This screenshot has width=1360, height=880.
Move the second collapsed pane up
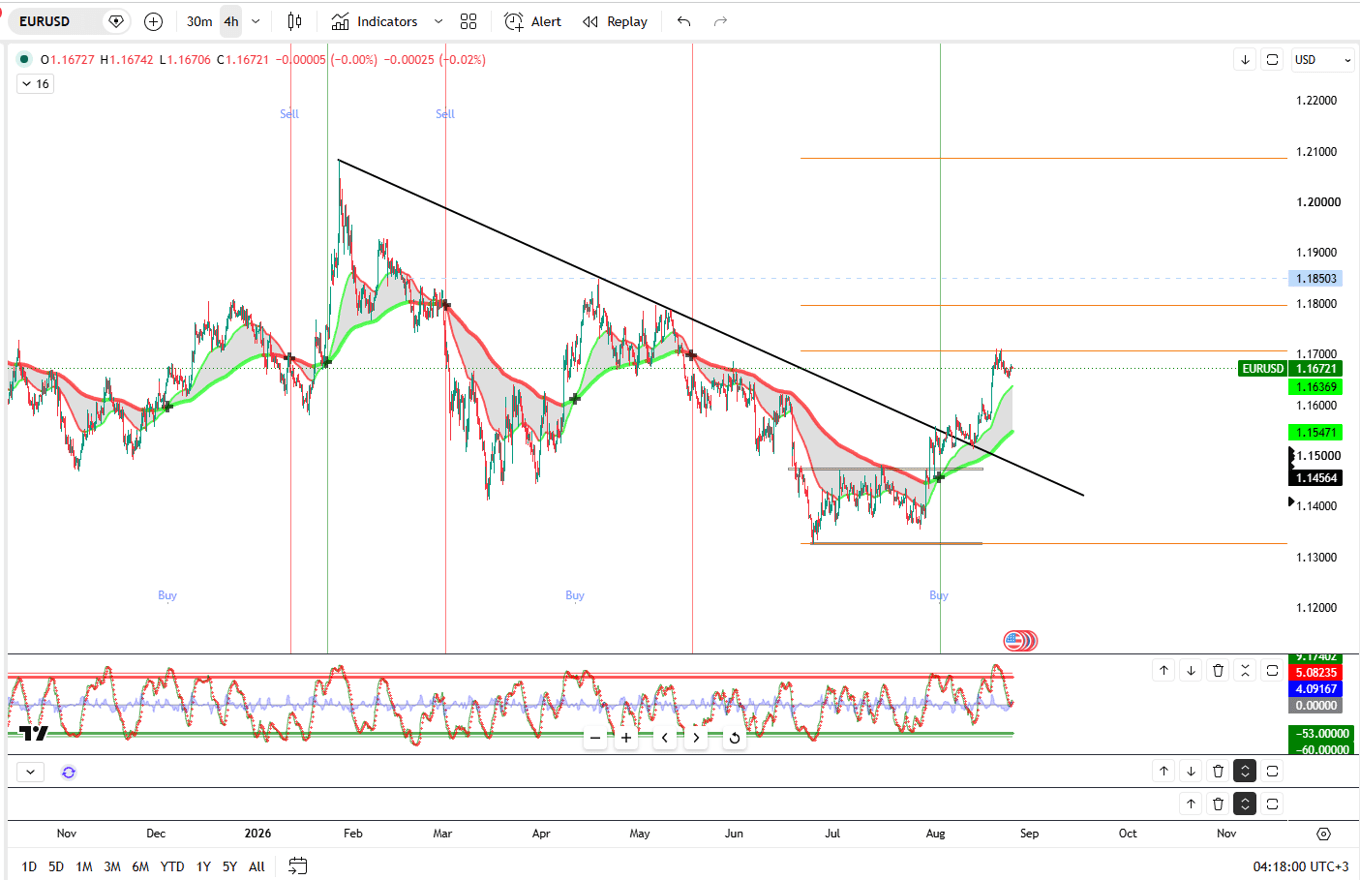pos(1164,771)
